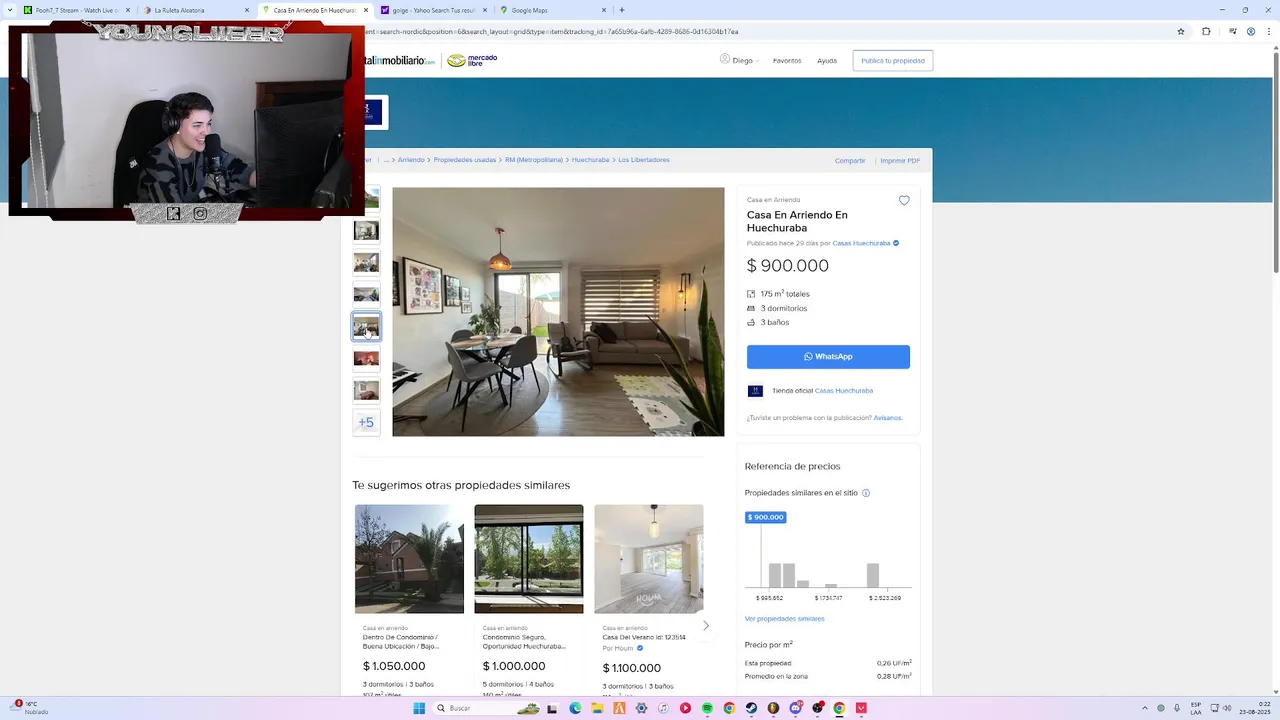Open Favoritos in the site header
The width and height of the screenshot is (1280, 720).
click(787, 61)
